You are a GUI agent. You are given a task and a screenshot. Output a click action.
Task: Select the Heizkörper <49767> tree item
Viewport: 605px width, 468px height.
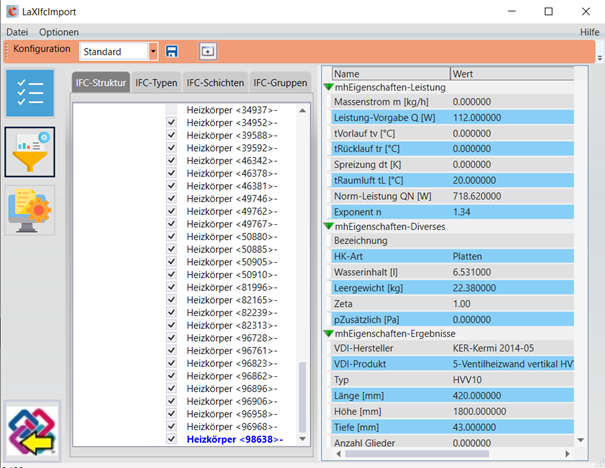point(232,224)
